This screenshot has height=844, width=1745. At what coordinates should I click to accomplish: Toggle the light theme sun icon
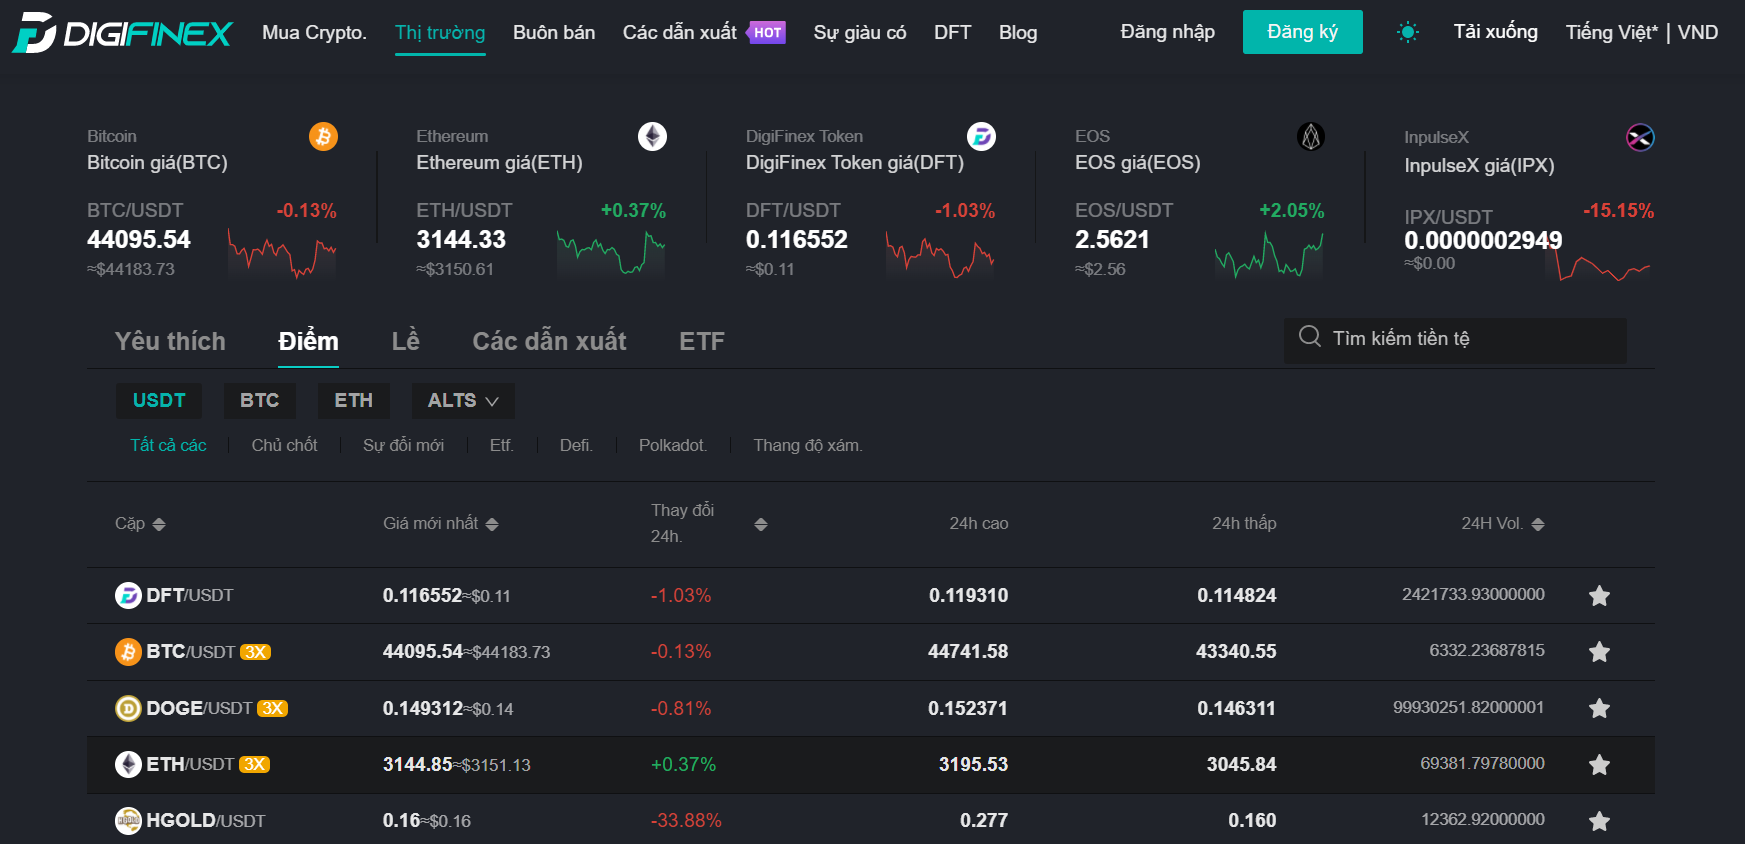click(x=1408, y=32)
